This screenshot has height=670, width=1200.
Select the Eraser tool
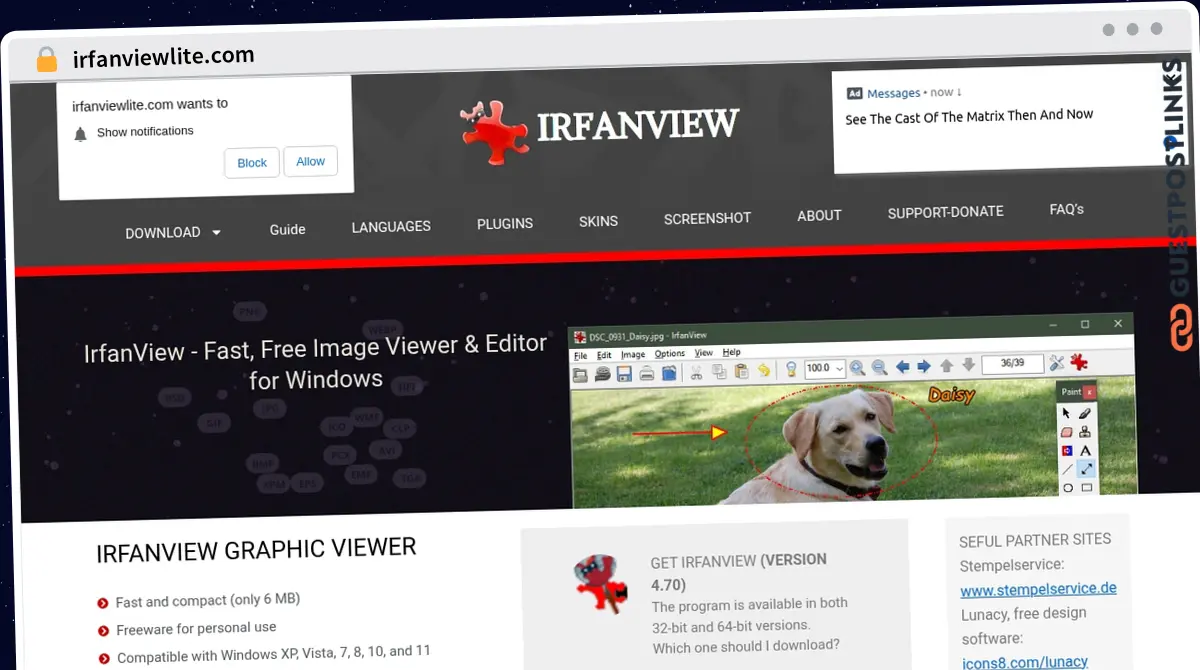click(1067, 432)
